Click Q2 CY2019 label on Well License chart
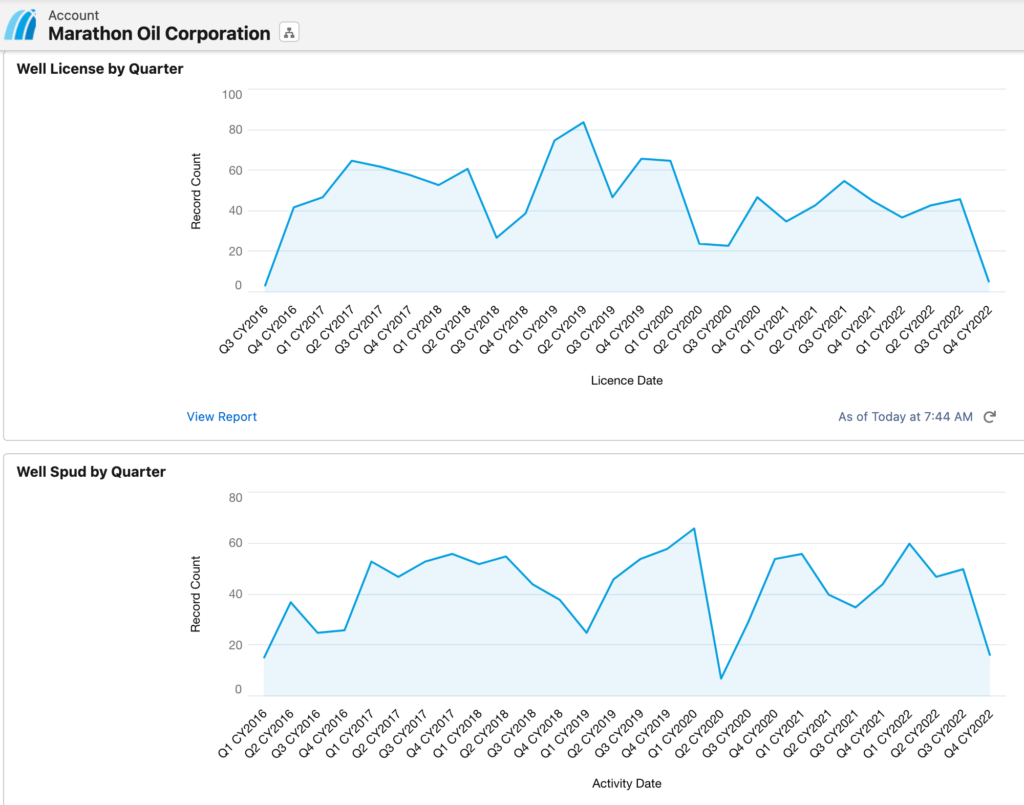The width and height of the screenshot is (1024, 805). [x=562, y=330]
